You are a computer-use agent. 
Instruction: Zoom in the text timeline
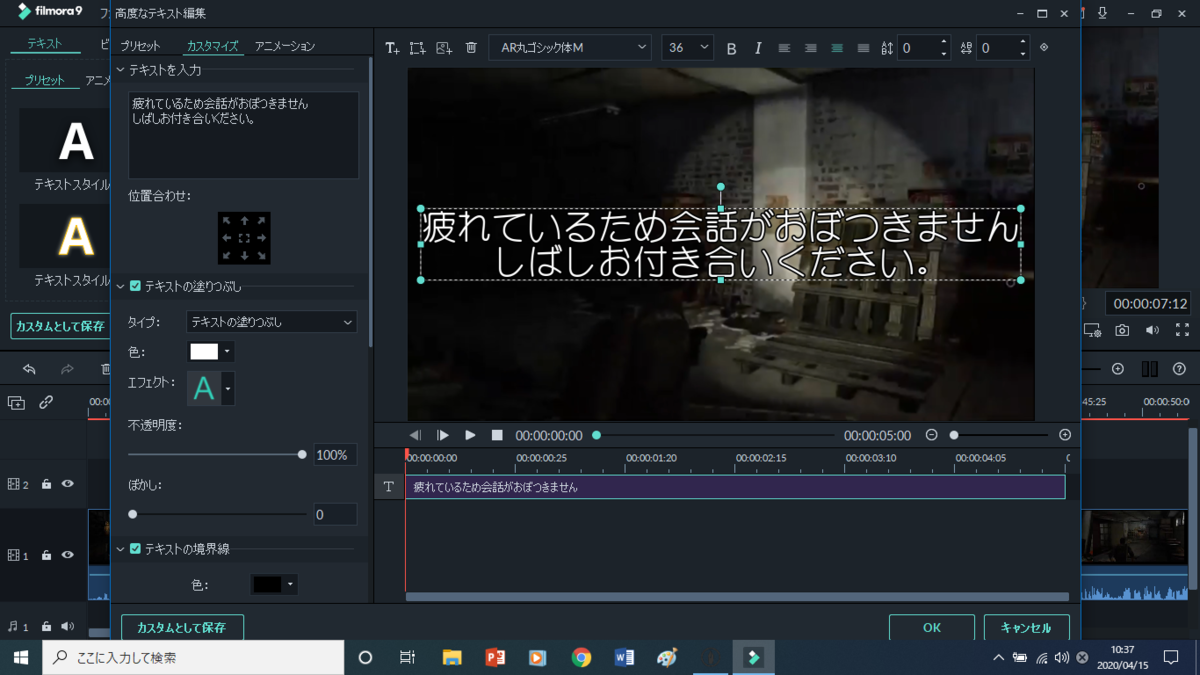[1065, 435]
